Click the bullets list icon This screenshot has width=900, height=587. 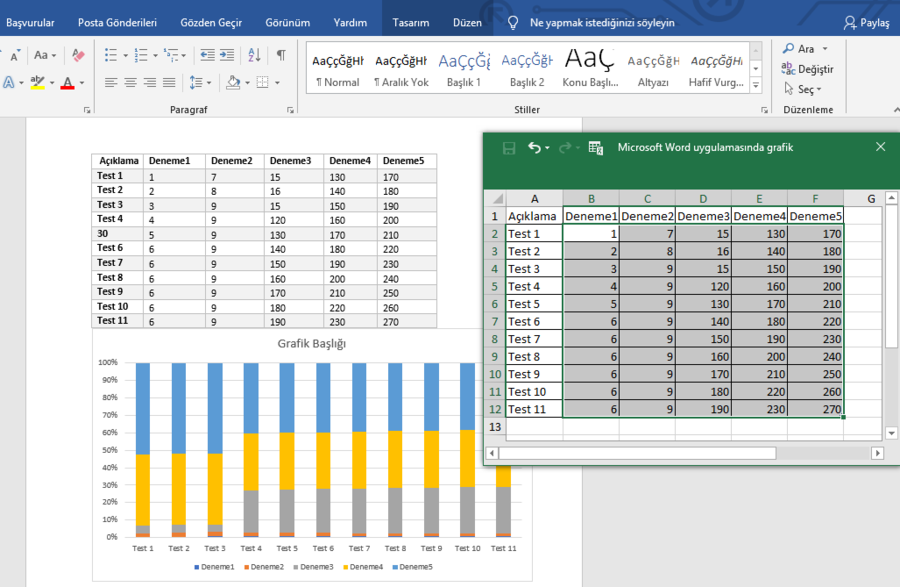[111, 55]
